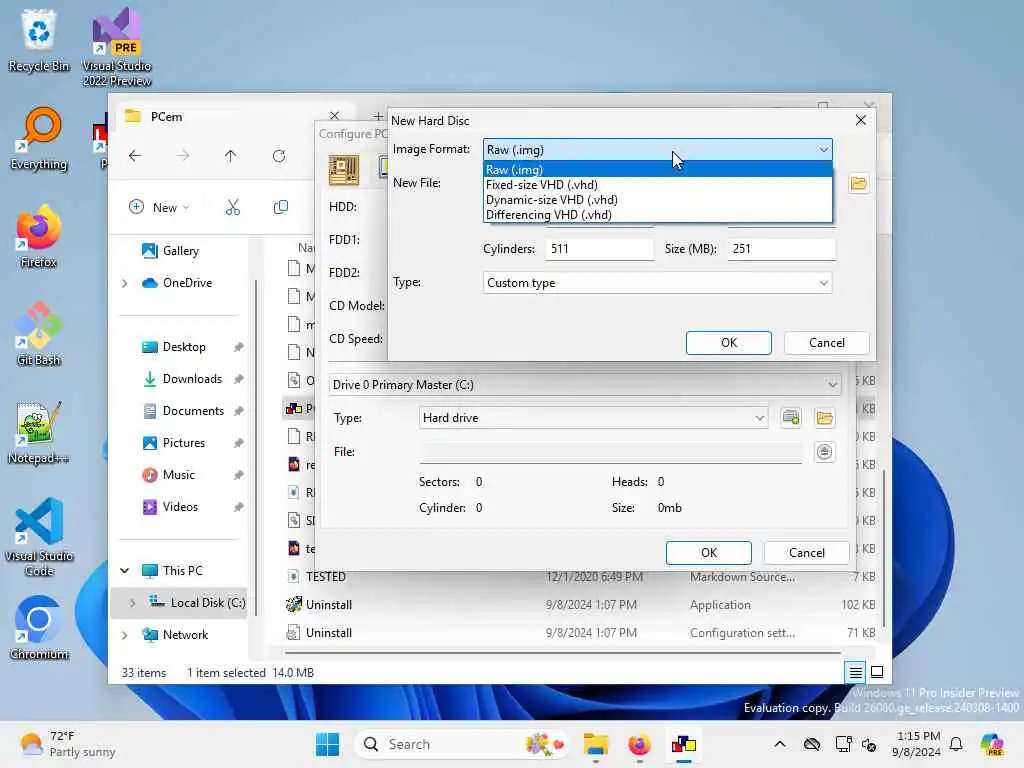
Task: Open the Hard drive type dropdown
Action: pos(593,418)
